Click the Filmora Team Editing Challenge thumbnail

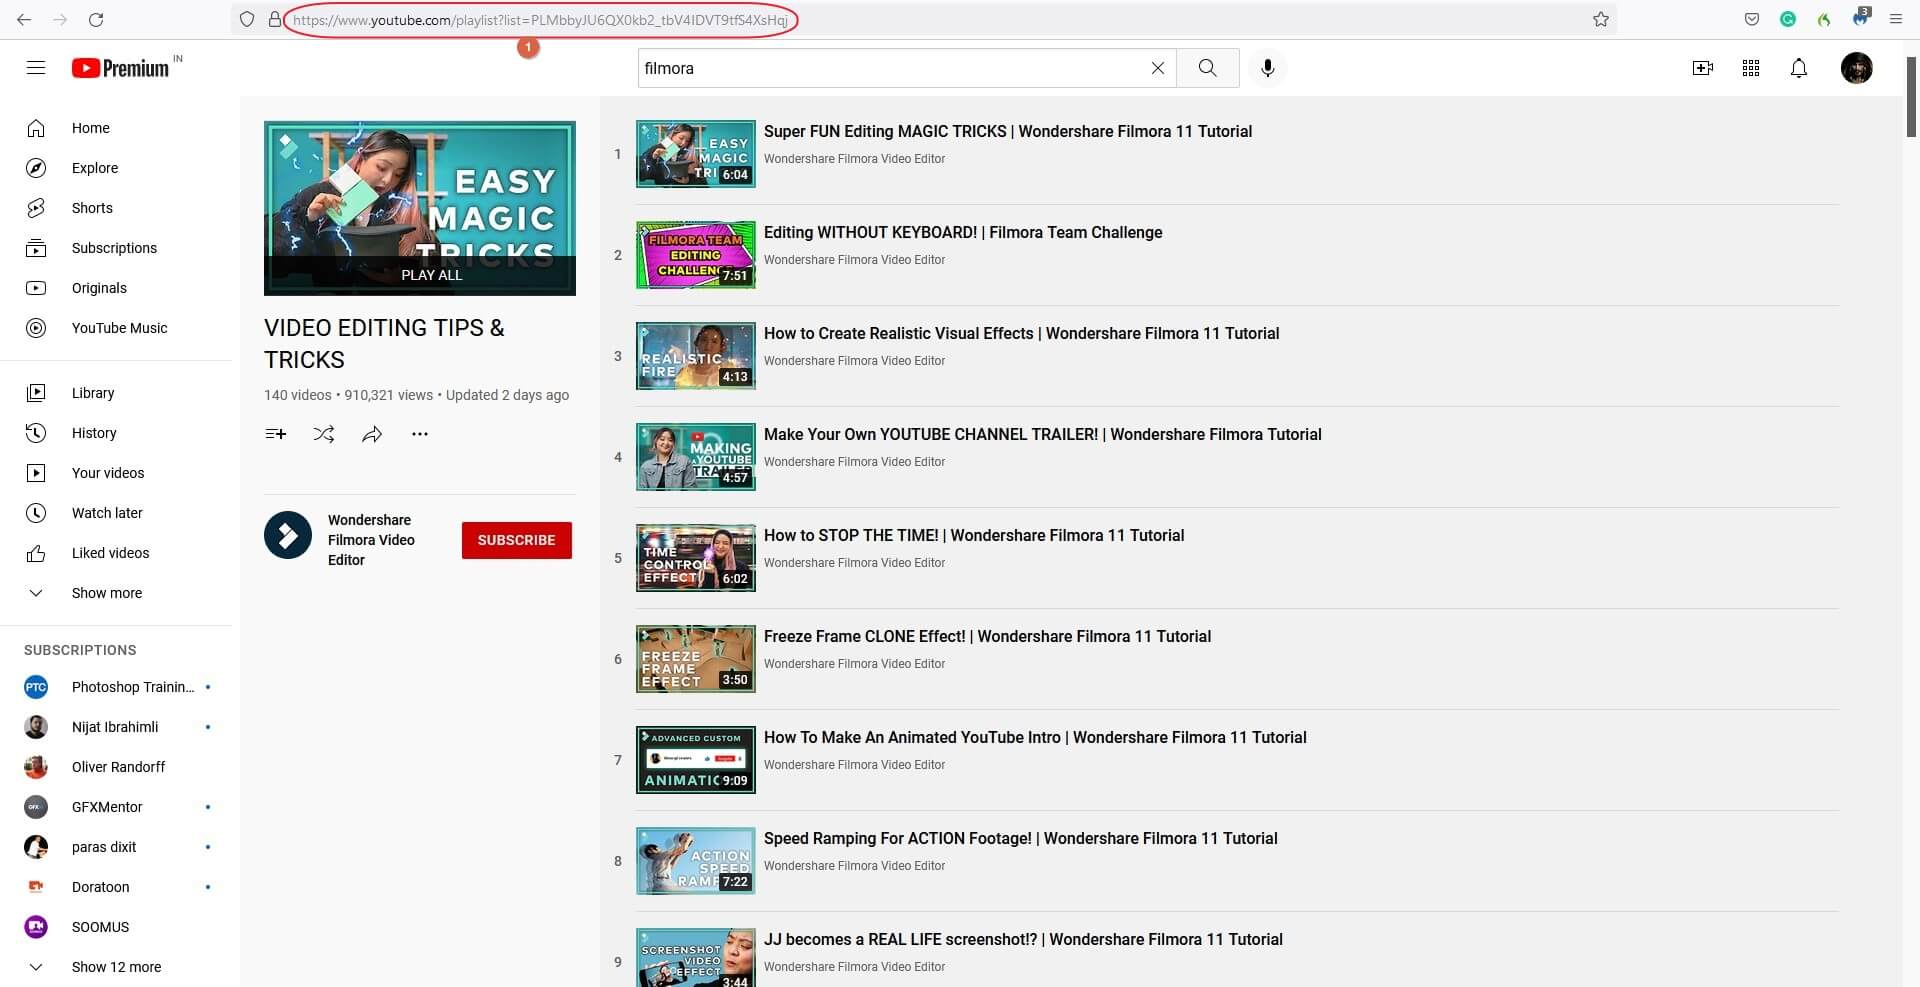pyautogui.click(x=696, y=255)
